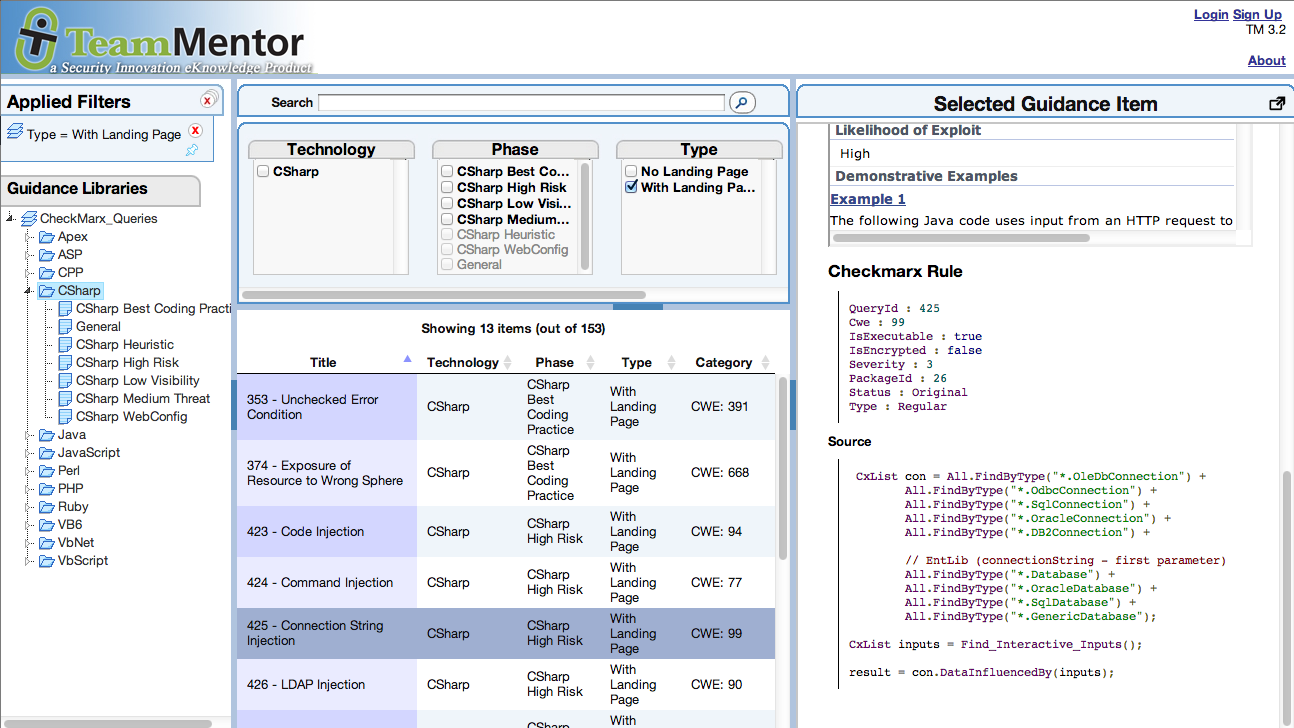Check the CSharp High Risk Phase checkbox

click(447, 188)
